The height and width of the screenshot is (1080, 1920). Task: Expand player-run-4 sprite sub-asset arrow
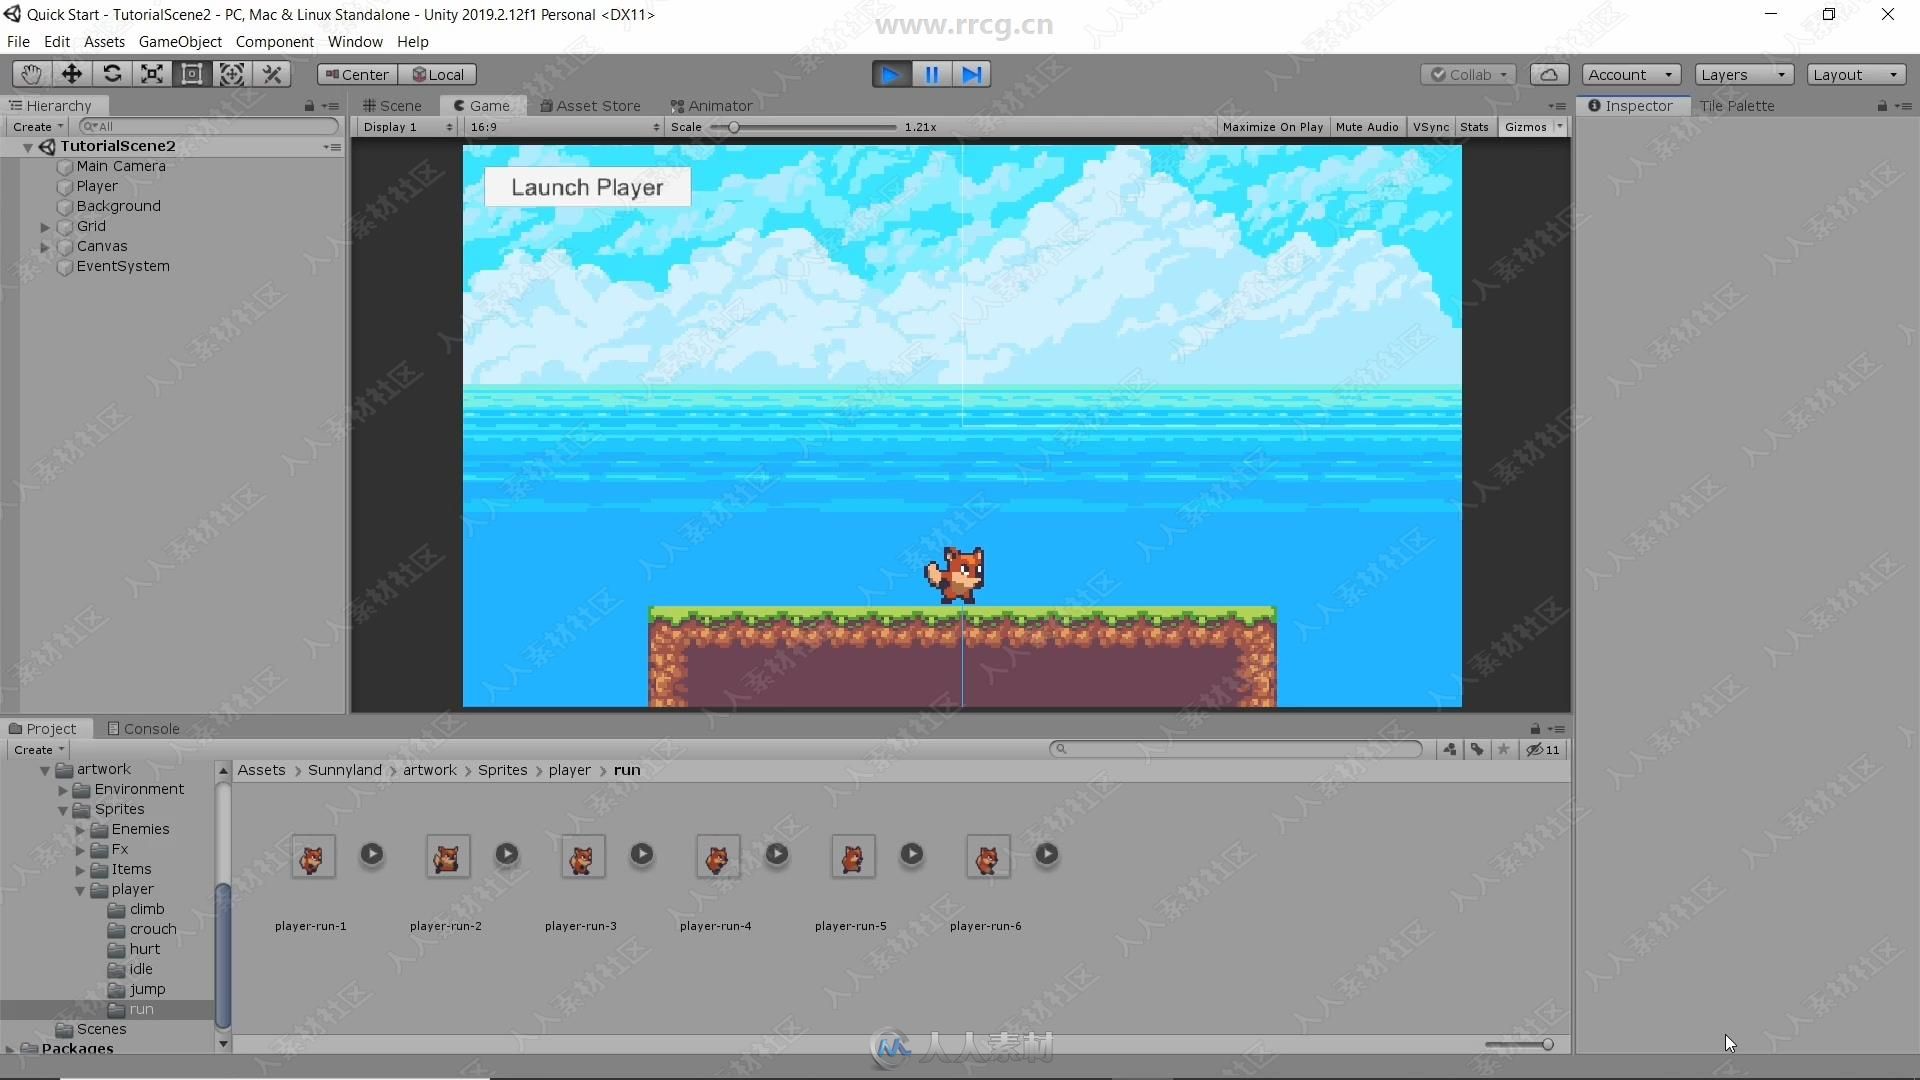click(x=777, y=854)
